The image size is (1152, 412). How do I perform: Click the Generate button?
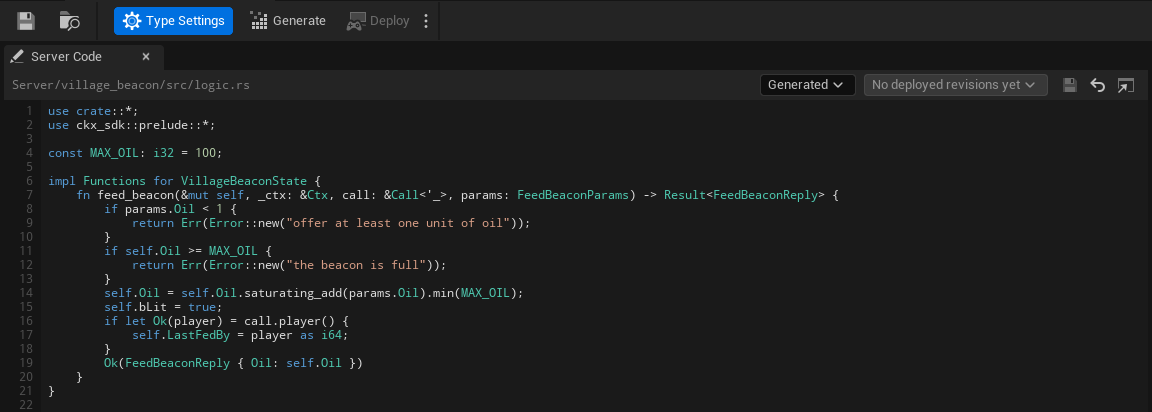coord(288,21)
